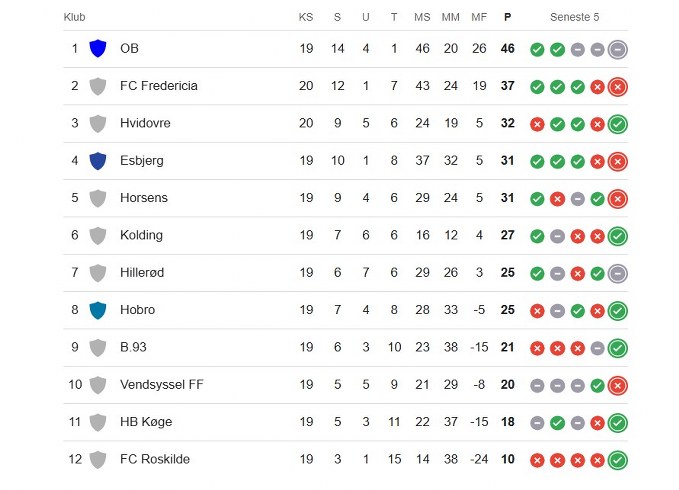The height and width of the screenshot is (490, 679).
Task: Click FC Fredericia's latest loss icon
Action: point(617,86)
